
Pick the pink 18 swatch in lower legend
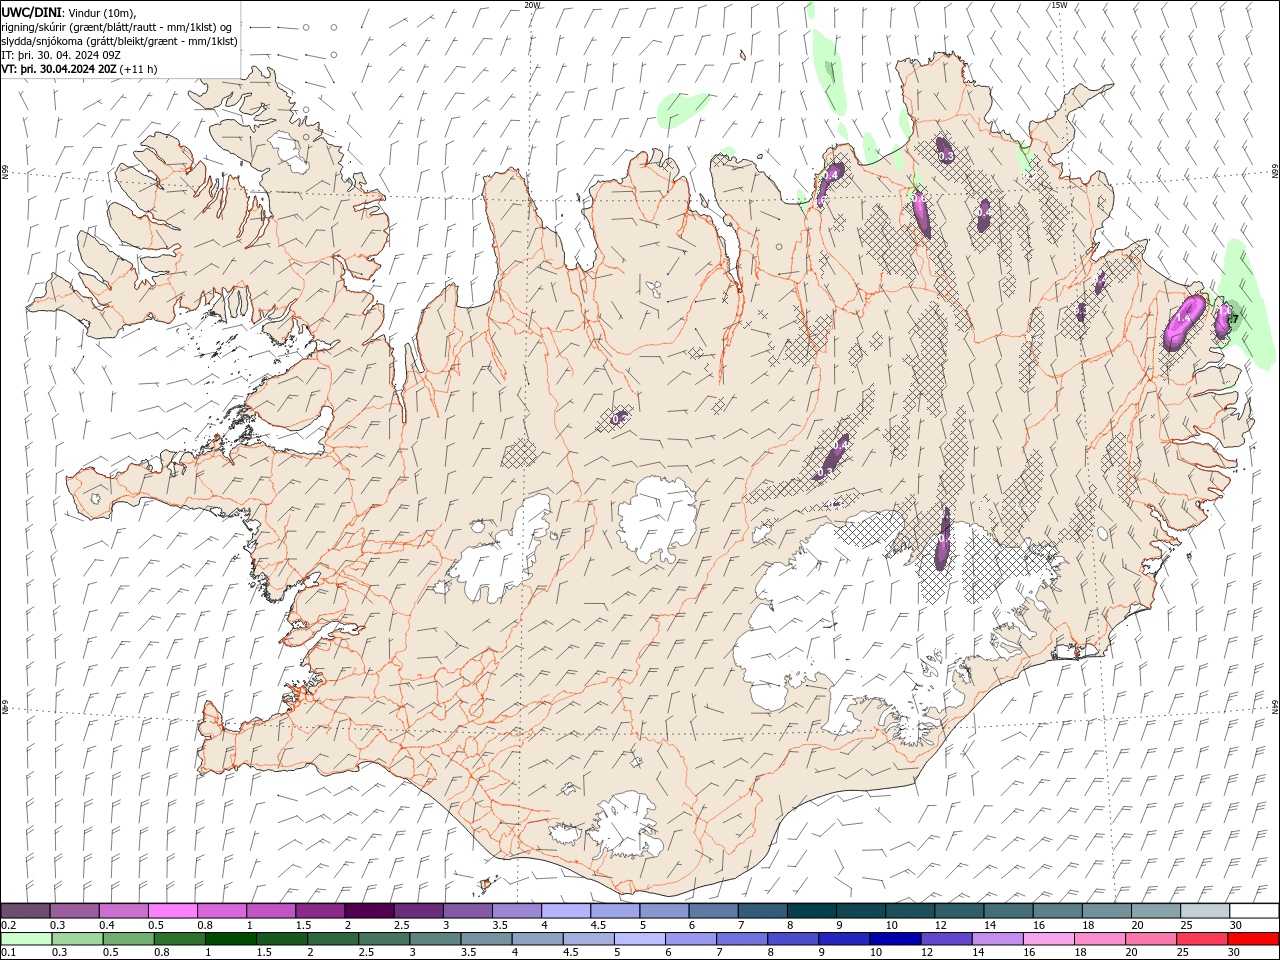click(x=1098, y=939)
